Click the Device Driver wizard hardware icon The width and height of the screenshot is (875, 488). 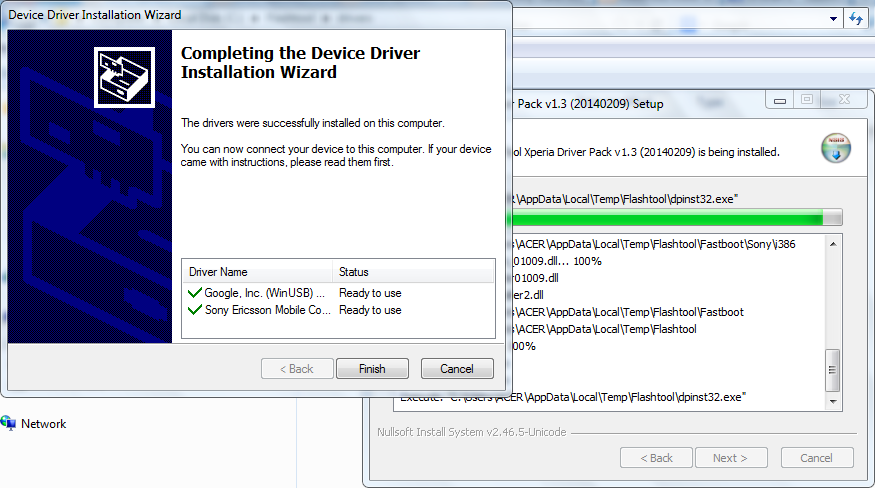pos(124,77)
